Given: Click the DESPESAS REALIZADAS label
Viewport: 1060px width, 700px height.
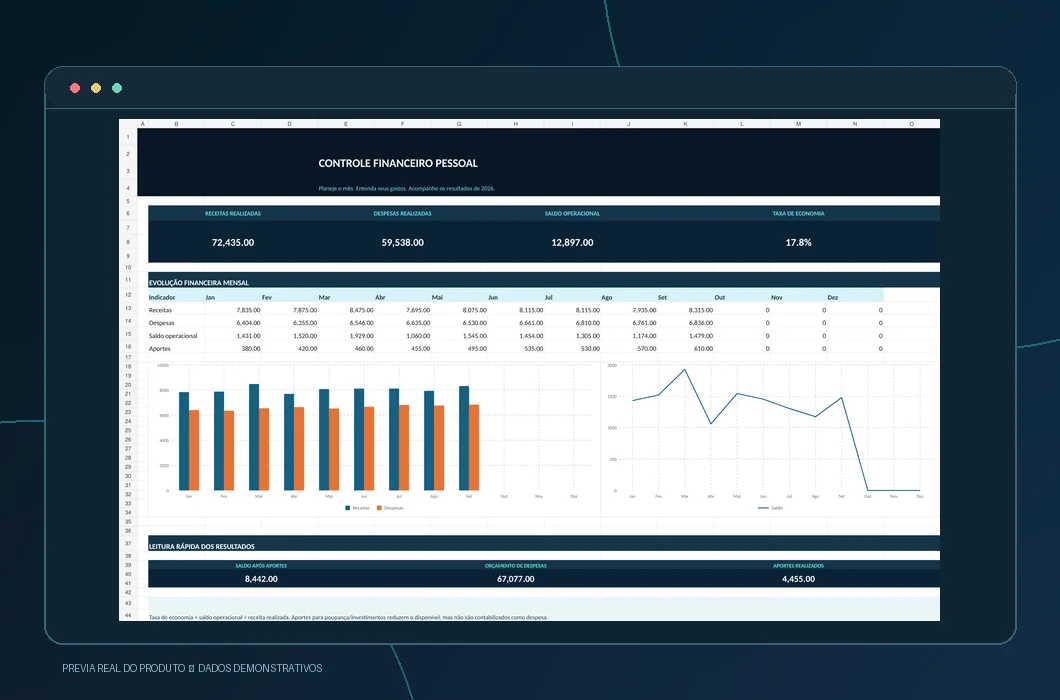Looking at the screenshot, I should coord(402,214).
